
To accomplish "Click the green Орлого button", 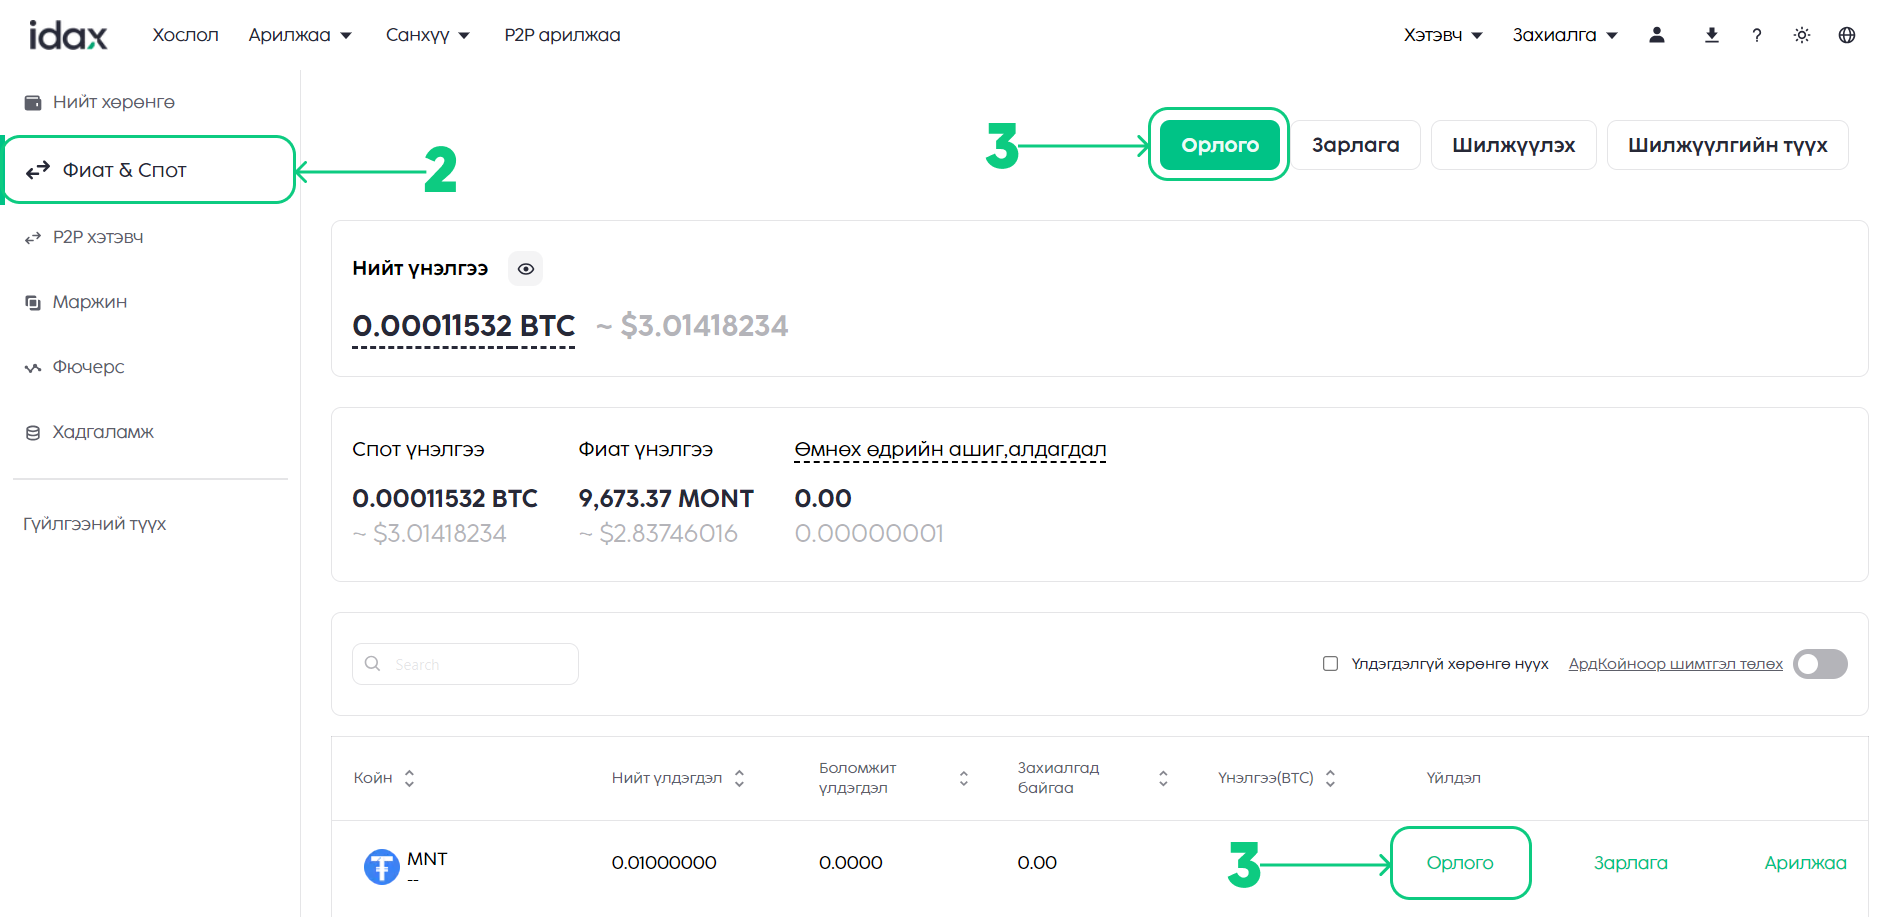I will [1219, 145].
